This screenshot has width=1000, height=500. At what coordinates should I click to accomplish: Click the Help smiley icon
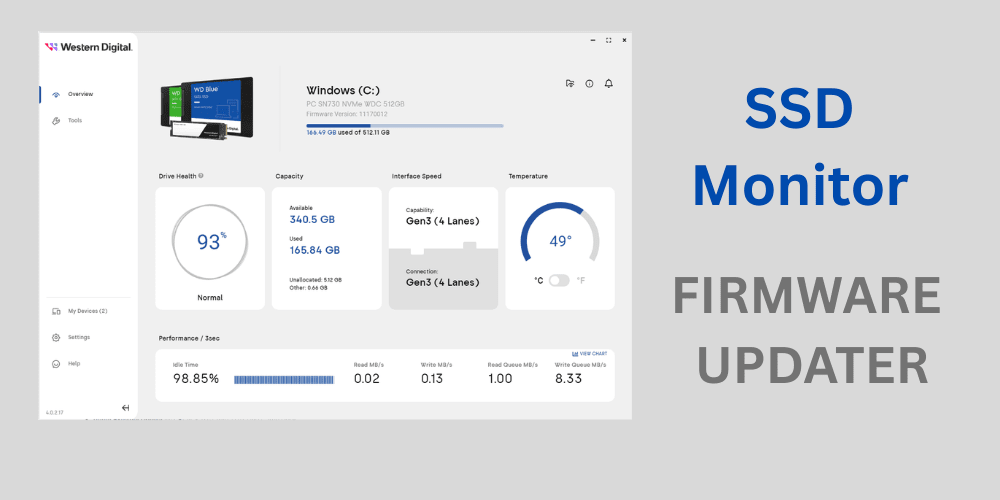[56, 364]
